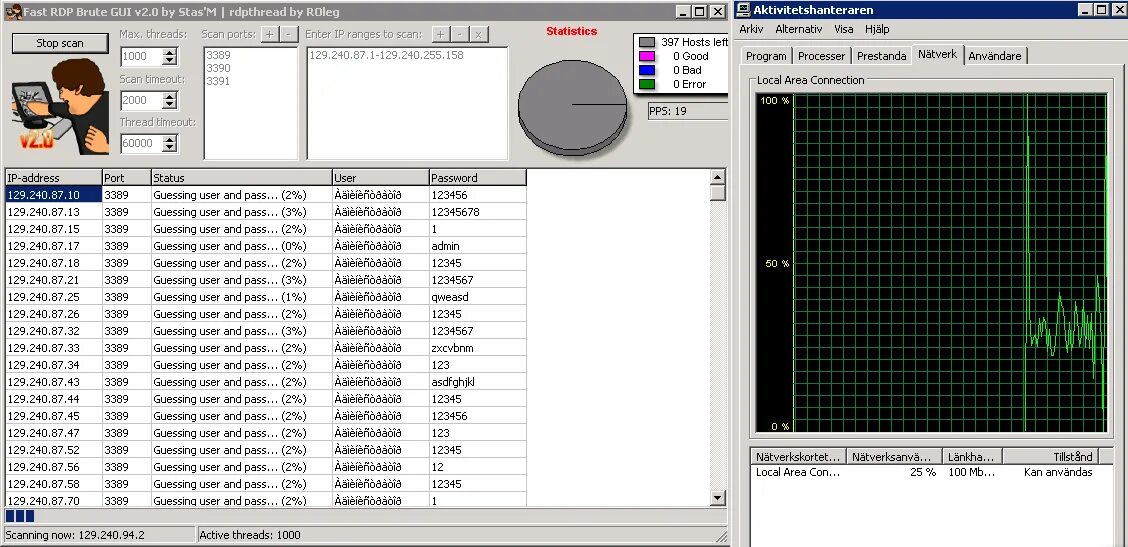This screenshot has height=547, width=1128.
Task: Remove an IP range with minus button
Action: [459, 34]
